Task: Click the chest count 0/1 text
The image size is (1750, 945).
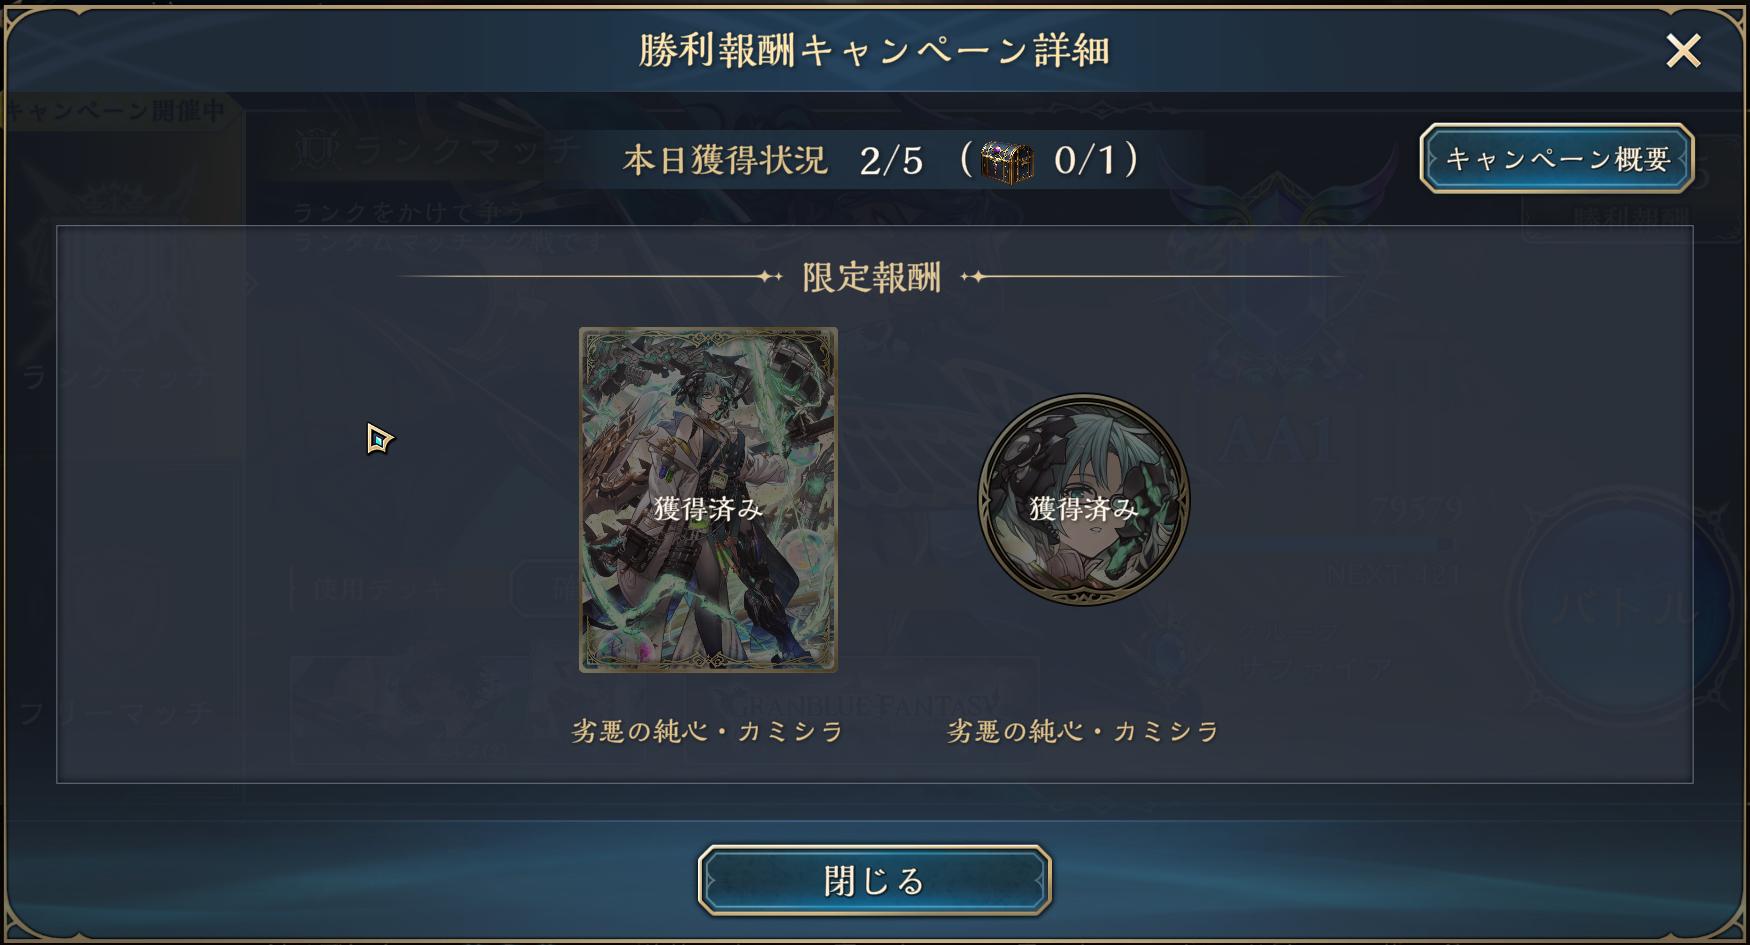Action: 1084,160
